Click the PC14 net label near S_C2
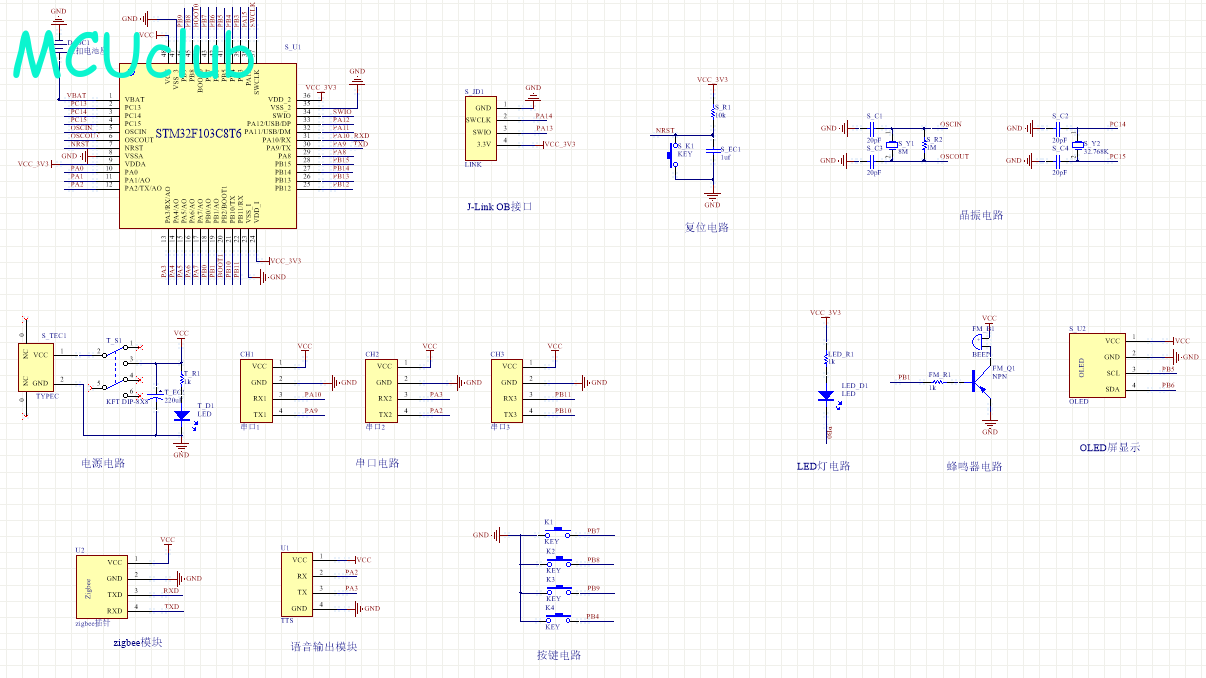 click(1118, 124)
